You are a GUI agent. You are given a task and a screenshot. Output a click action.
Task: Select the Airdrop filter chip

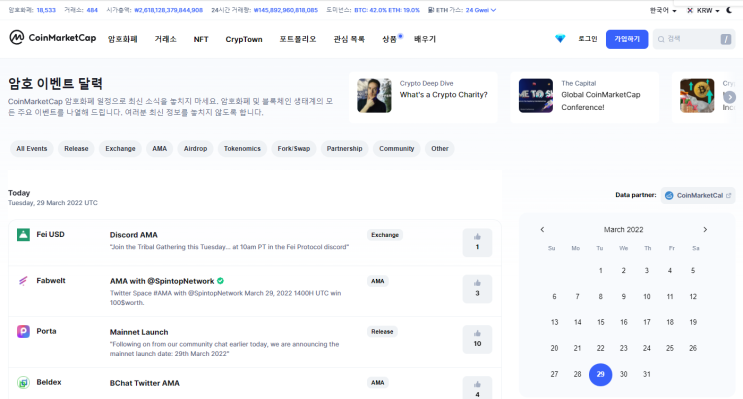tap(195, 149)
